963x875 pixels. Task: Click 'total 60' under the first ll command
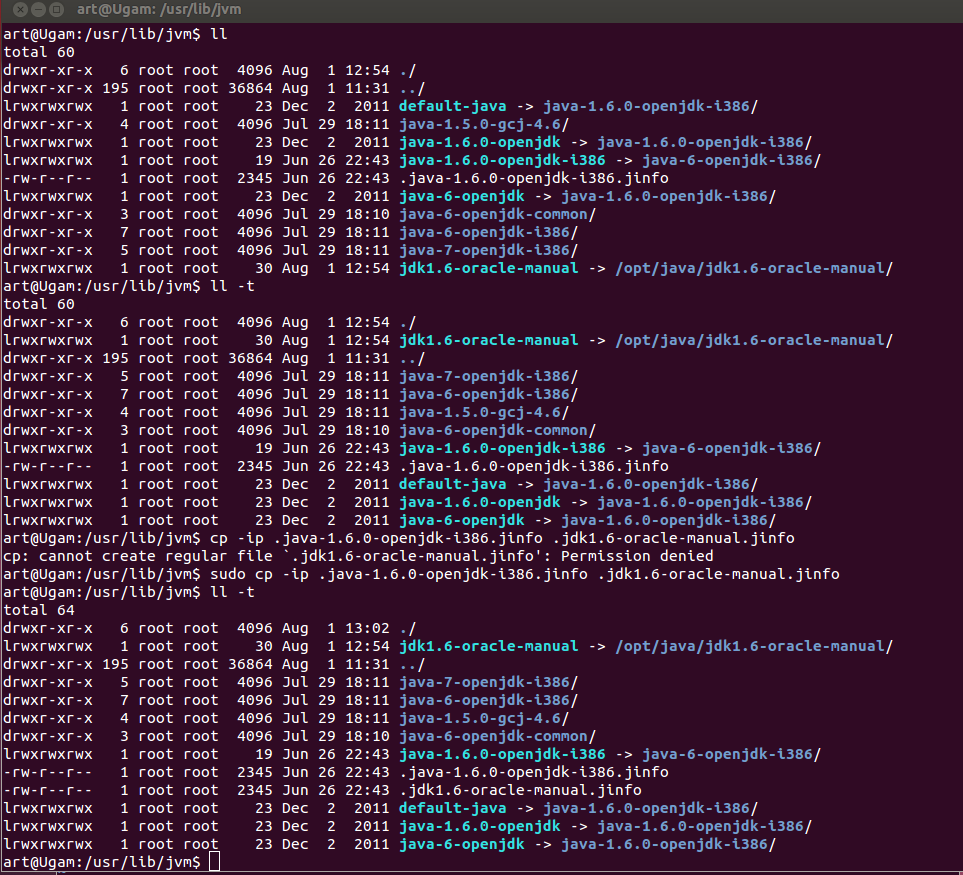(x=39, y=52)
